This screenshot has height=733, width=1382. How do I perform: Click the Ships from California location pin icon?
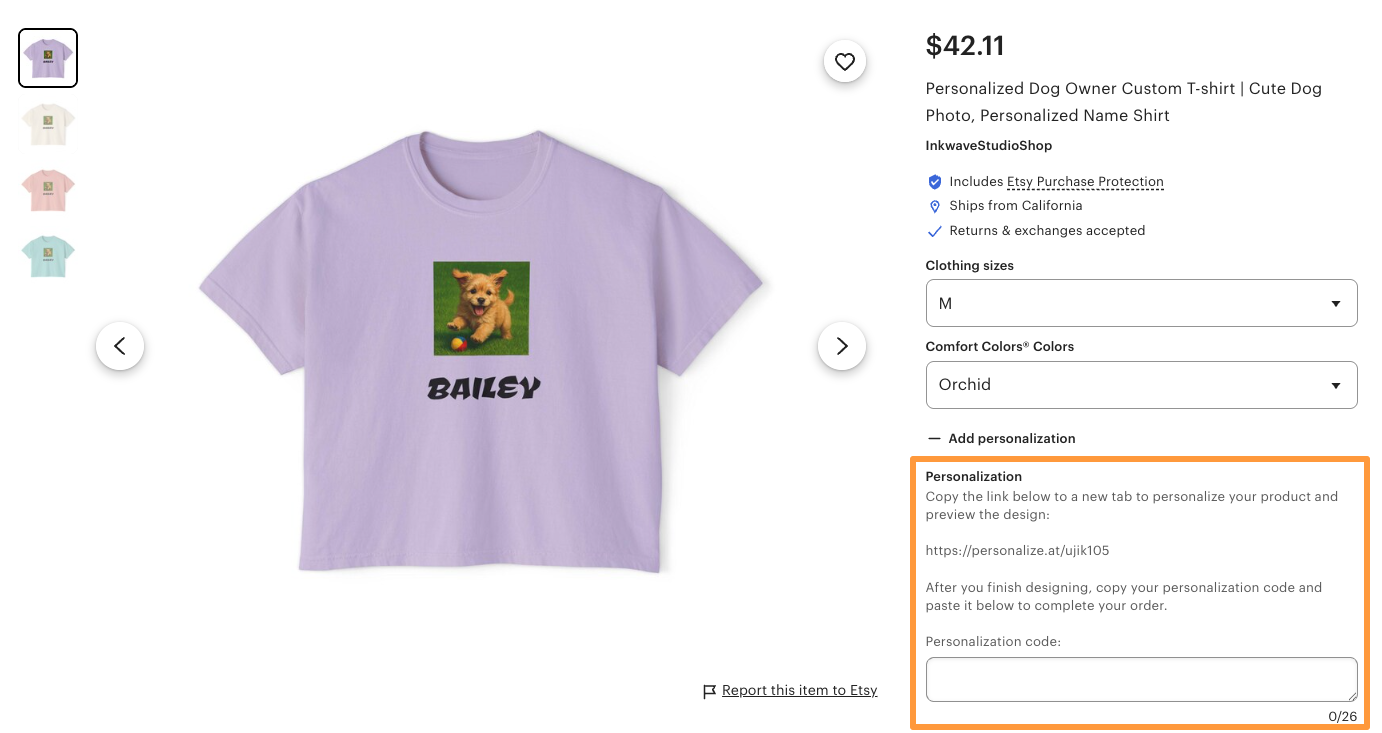pos(934,206)
